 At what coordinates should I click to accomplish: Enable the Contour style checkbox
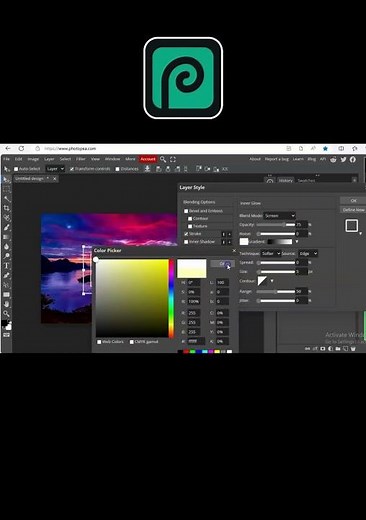pos(190,219)
